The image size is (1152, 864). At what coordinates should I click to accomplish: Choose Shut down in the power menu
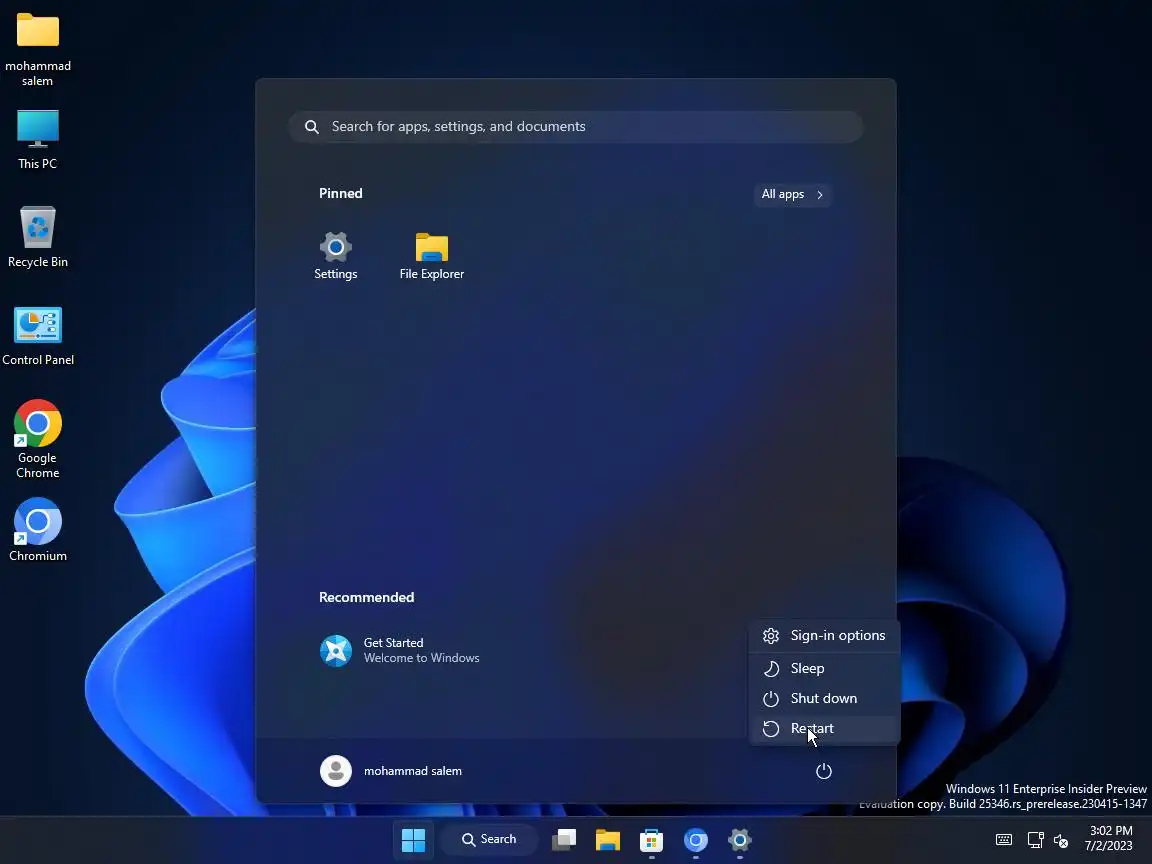pyautogui.click(x=824, y=699)
